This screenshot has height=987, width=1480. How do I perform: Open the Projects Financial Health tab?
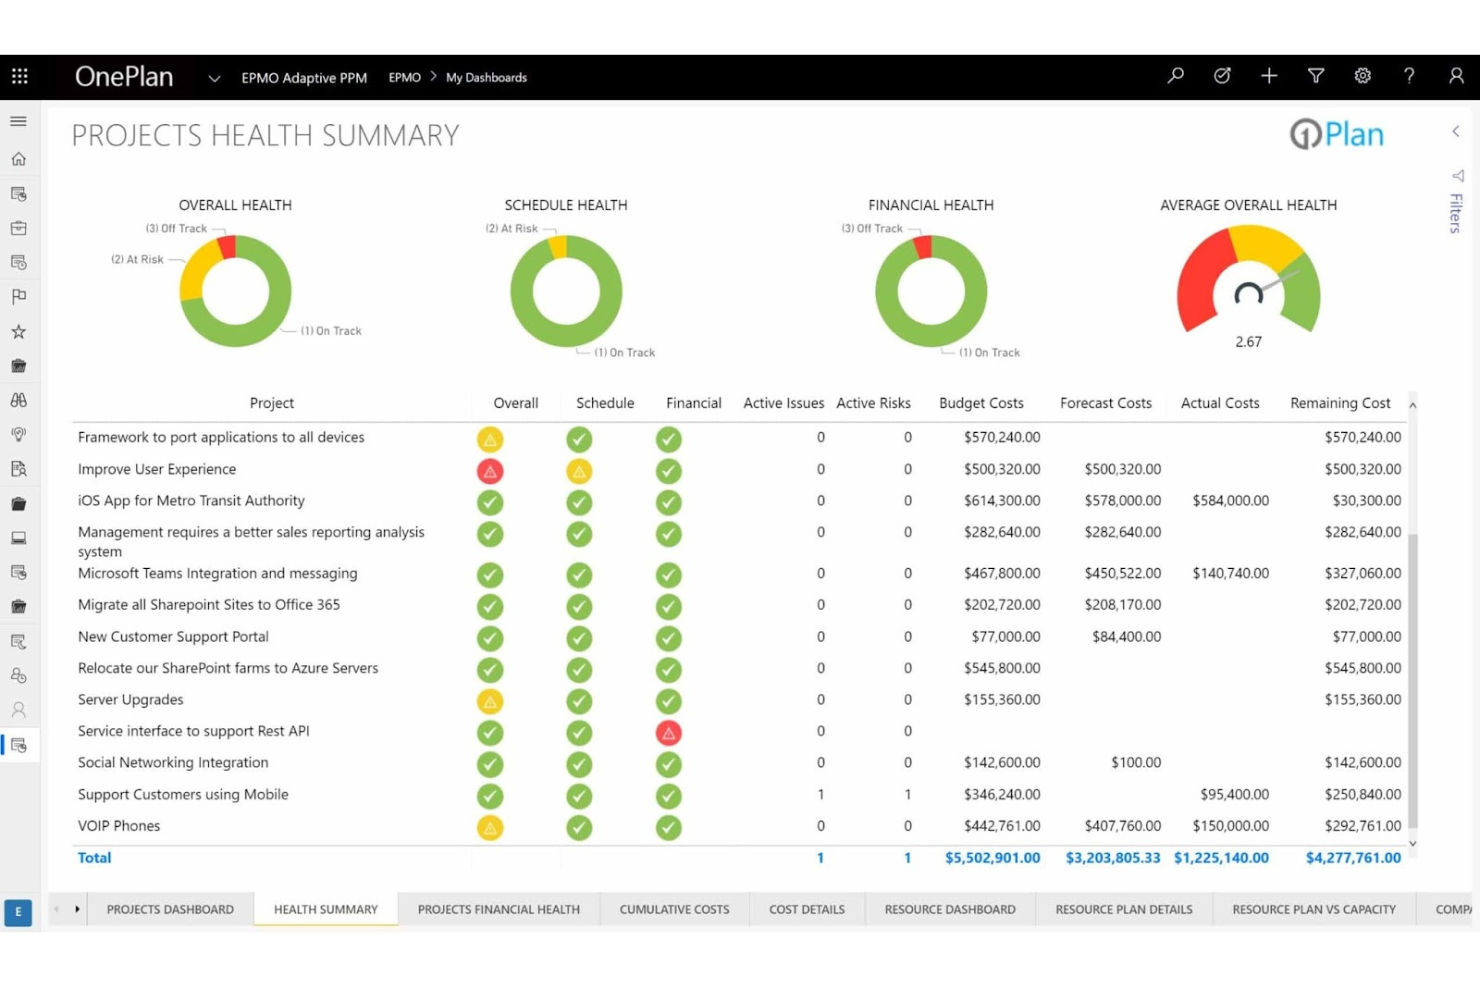pos(499,910)
